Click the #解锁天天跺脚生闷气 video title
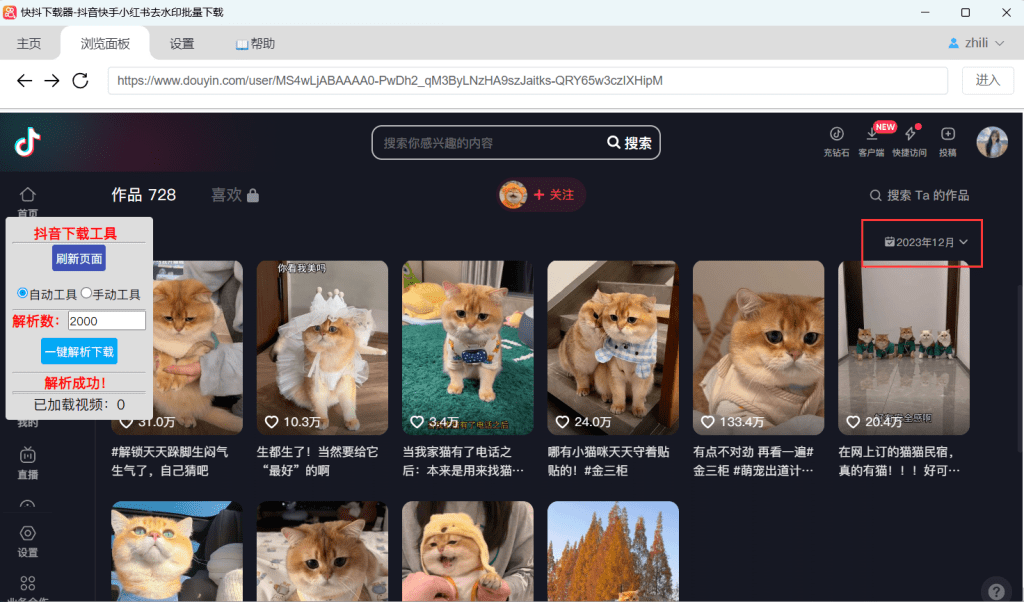The width and height of the screenshot is (1024, 602). (170, 461)
